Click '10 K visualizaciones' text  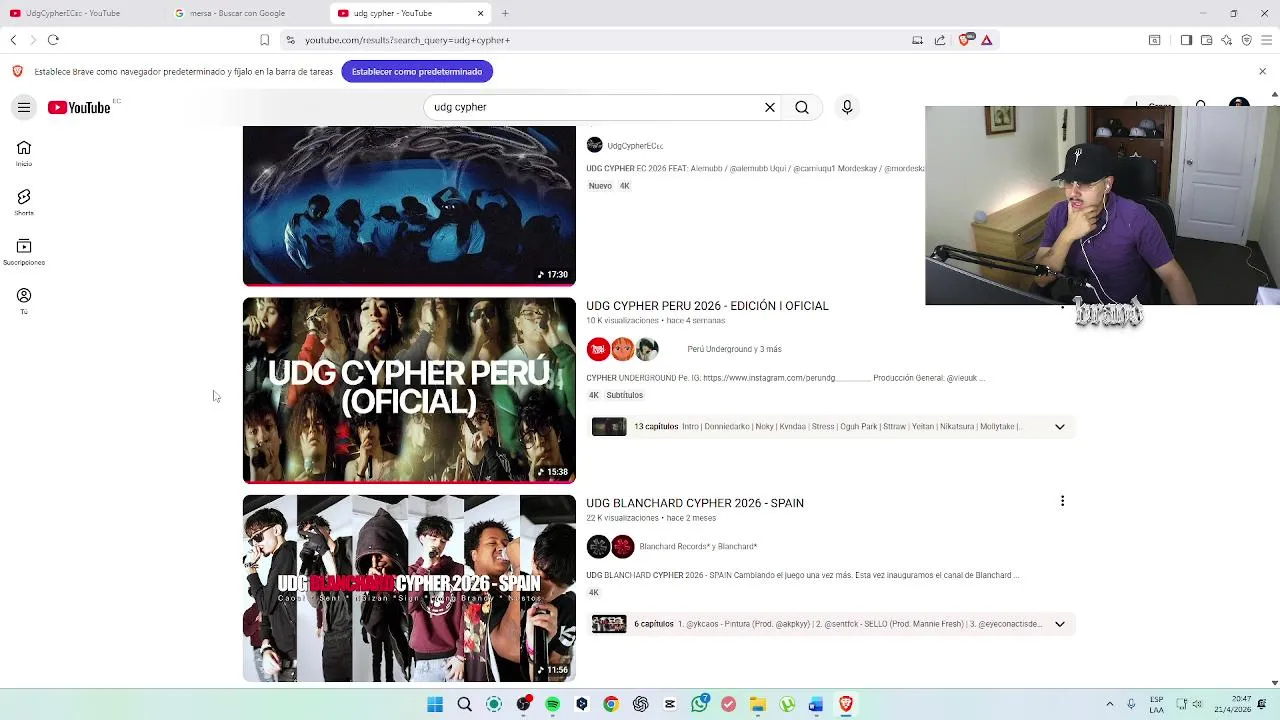point(622,321)
